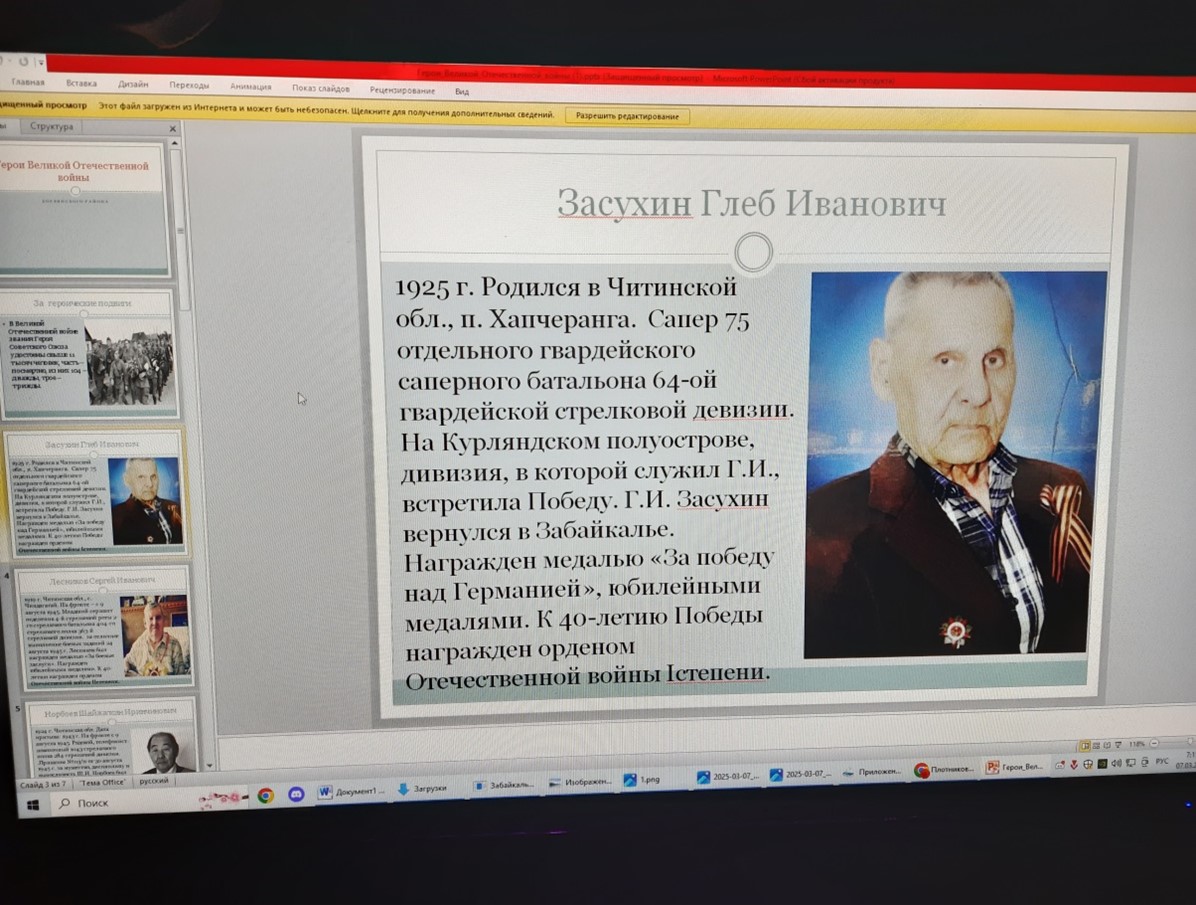Open Google Chrome from taskbar
Viewport: 1196px width, 905px height.
(265, 796)
